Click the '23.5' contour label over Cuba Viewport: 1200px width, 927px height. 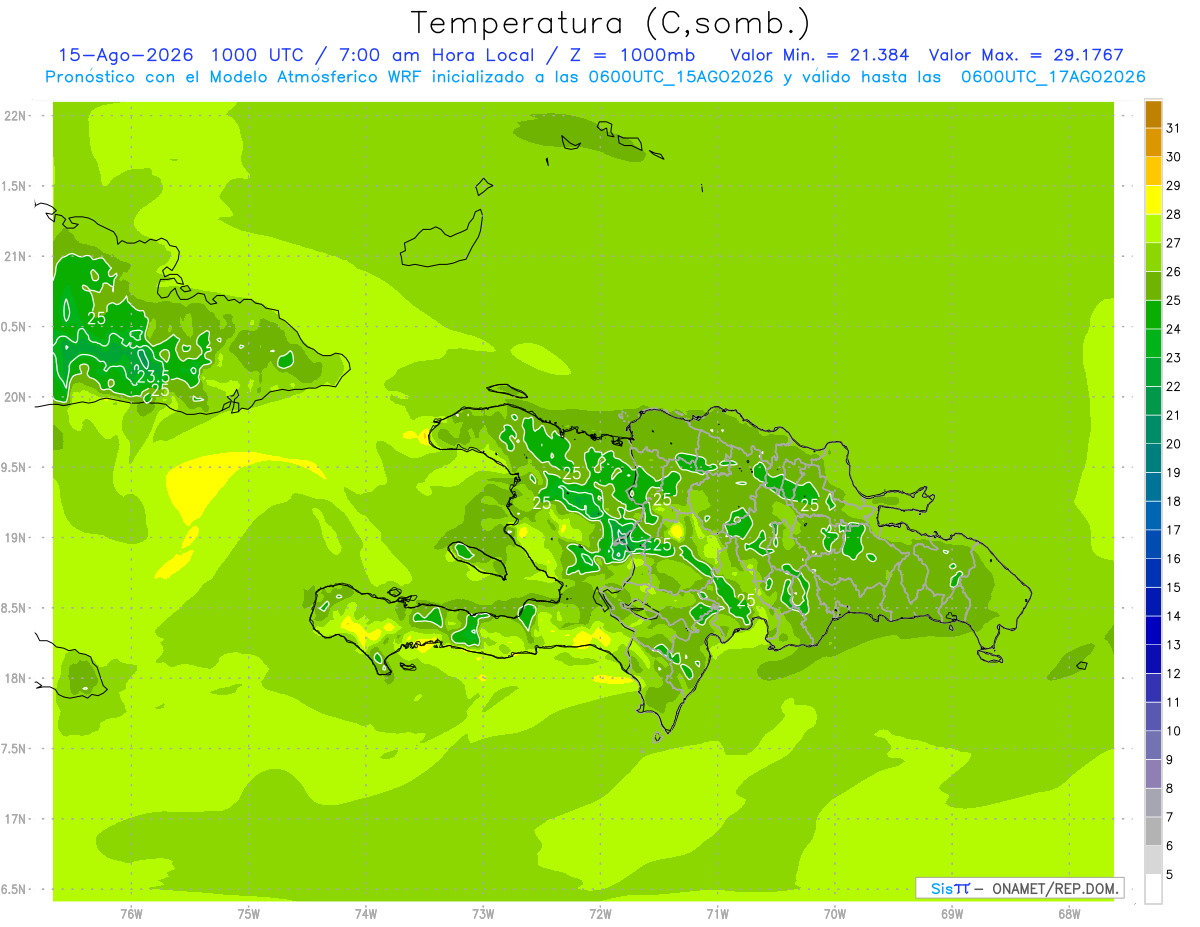153,376
